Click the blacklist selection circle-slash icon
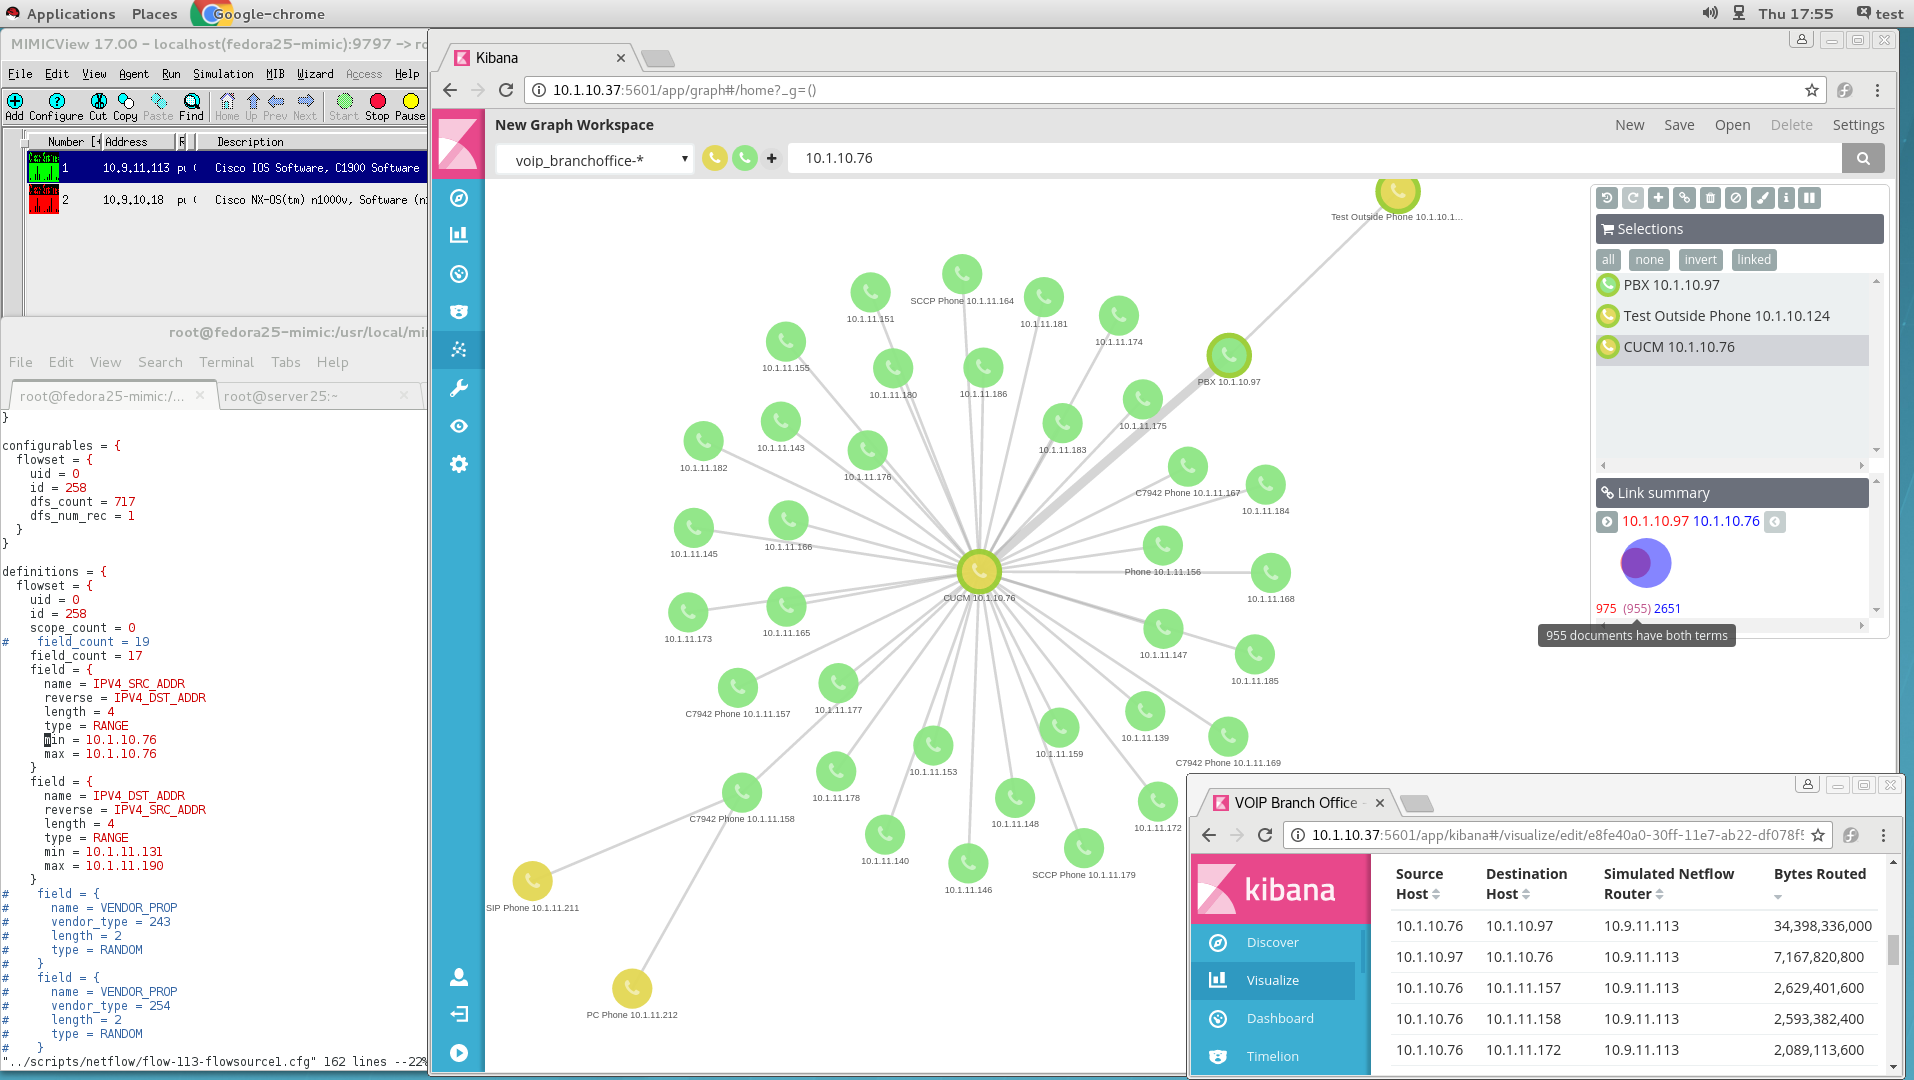 [1737, 198]
